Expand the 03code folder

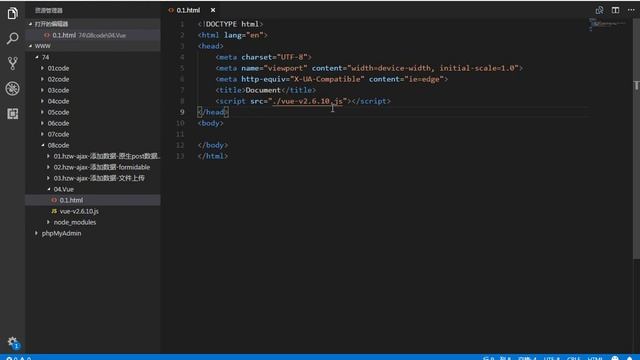[x=42, y=90]
